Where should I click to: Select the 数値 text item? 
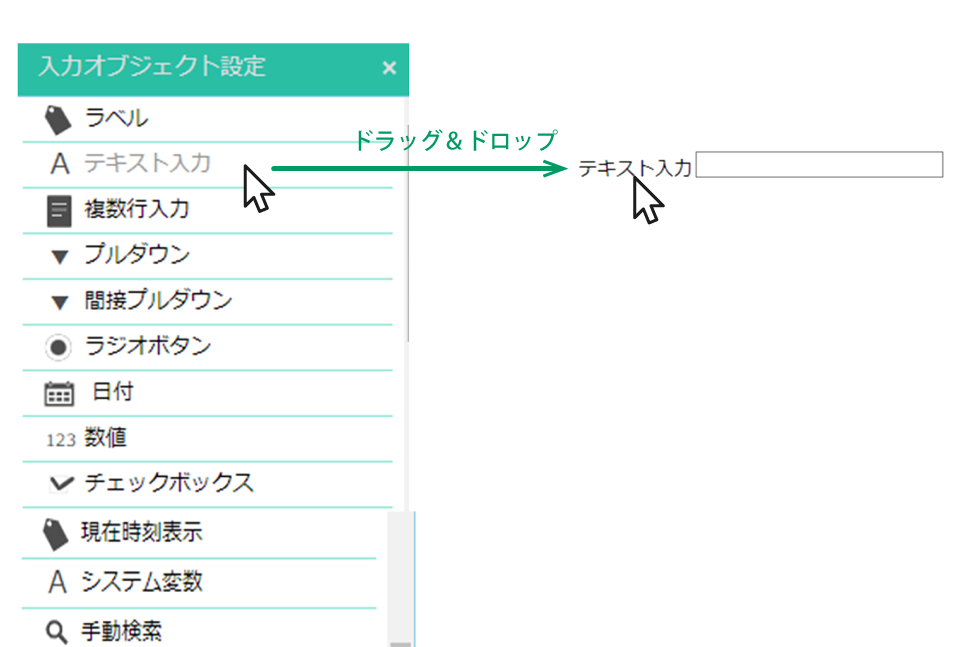[x=105, y=438]
